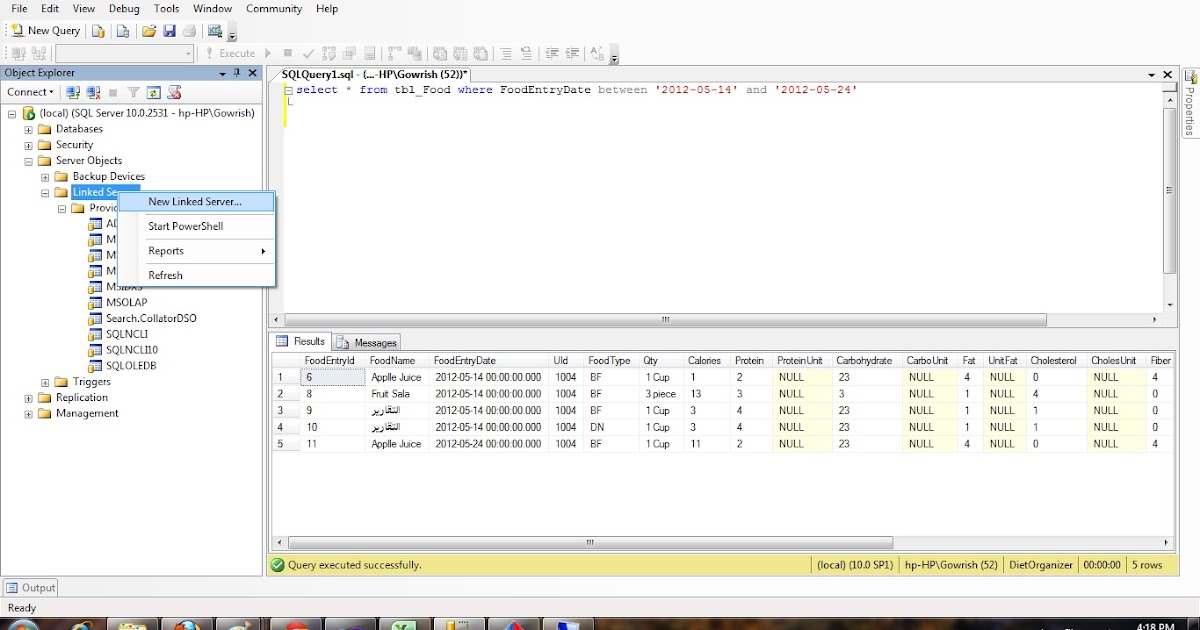This screenshot has width=1200, height=630.
Task: Choose New Linked Server from context menu
Action: (x=196, y=202)
